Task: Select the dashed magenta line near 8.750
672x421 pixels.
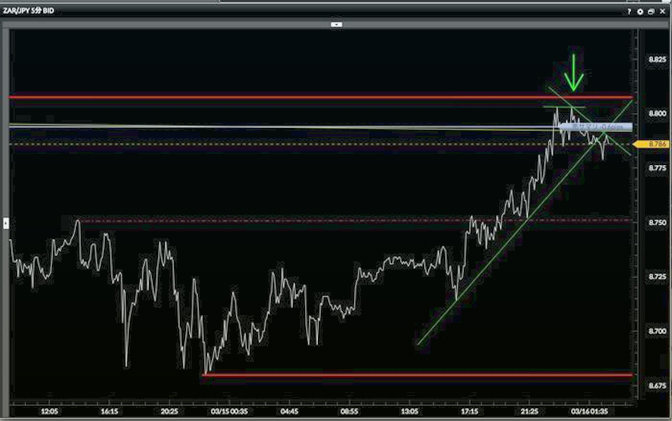Action: (x=300, y=220)
